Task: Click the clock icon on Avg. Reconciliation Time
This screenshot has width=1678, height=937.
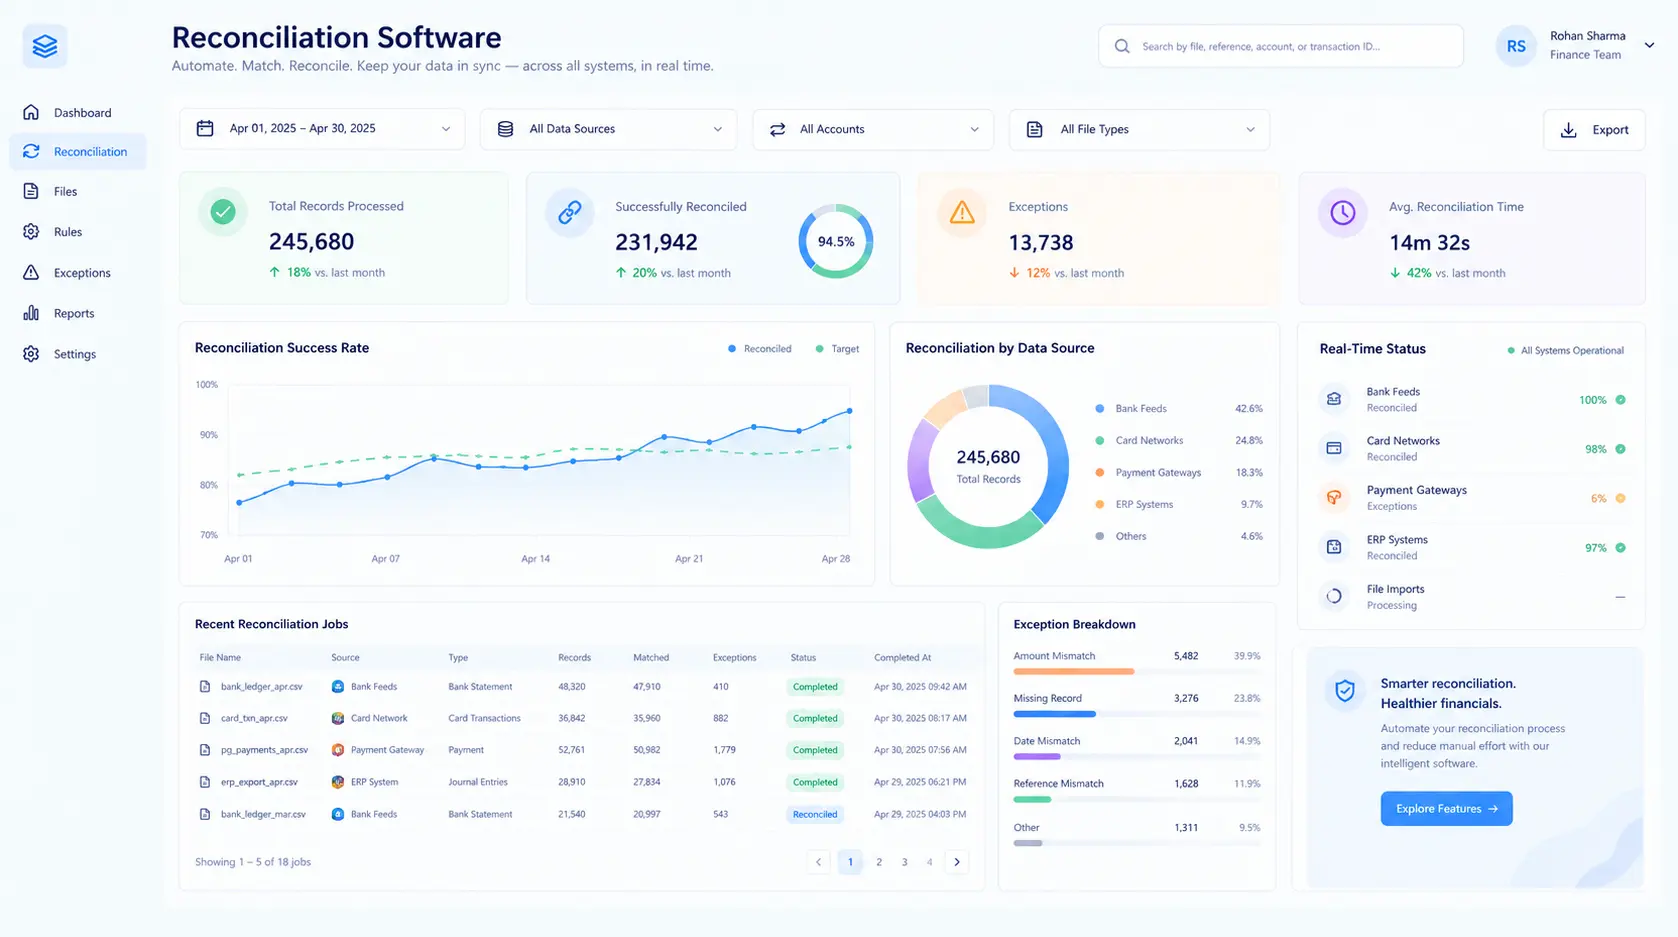Action: 1342,212
